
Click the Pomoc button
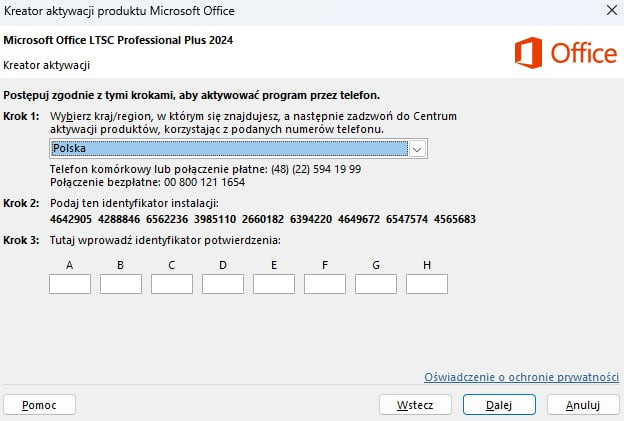coord(39,405)
